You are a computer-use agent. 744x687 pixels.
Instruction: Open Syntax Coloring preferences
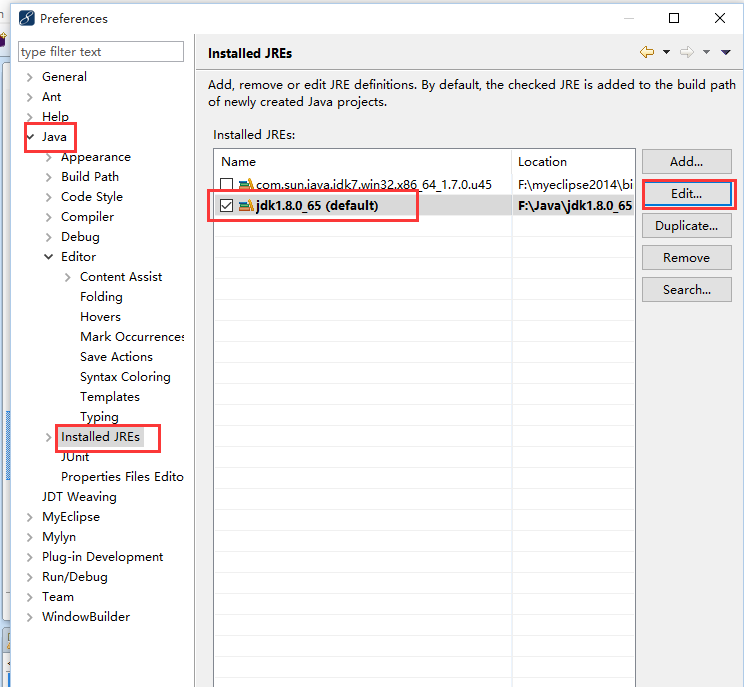[x=125, y=377]
